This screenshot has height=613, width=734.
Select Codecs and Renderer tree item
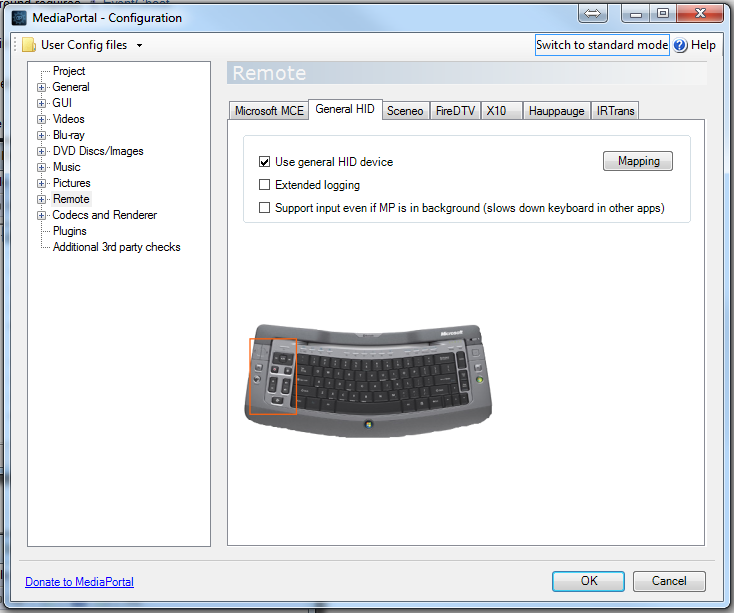click(104, 215)
